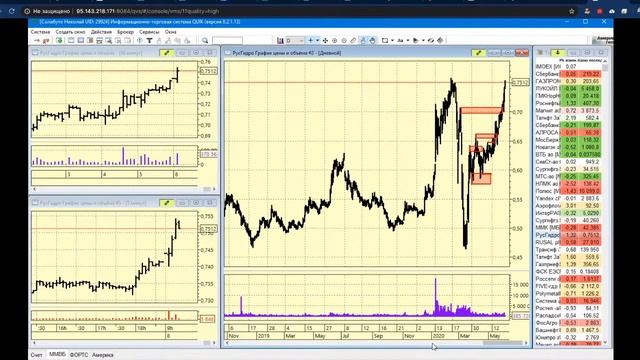Bookmark page with the browser star icon
The width and height of the screenshot is (640, 360).
tap(572, 11)
